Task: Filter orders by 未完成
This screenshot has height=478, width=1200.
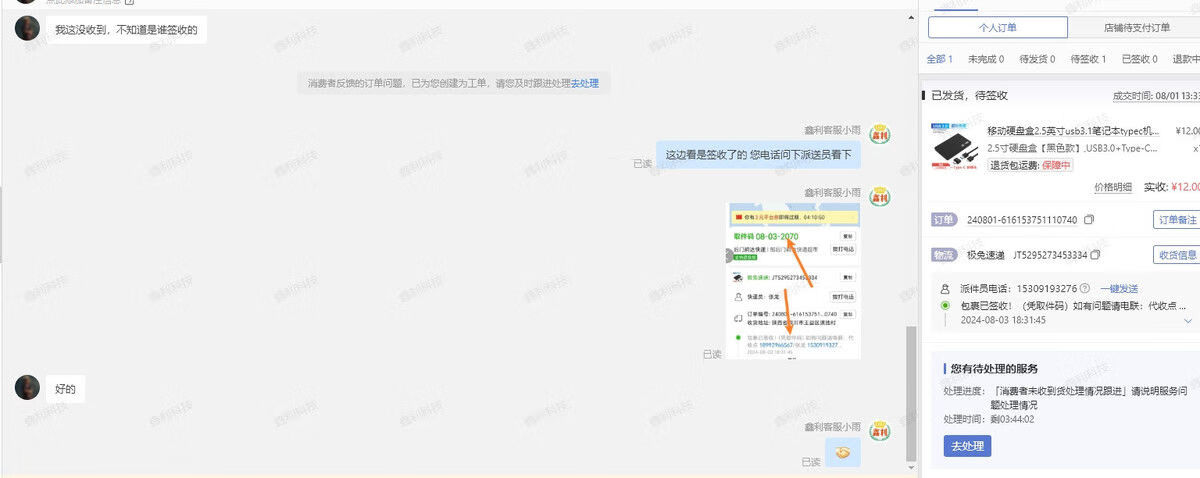Action: (x=985, y=60)
